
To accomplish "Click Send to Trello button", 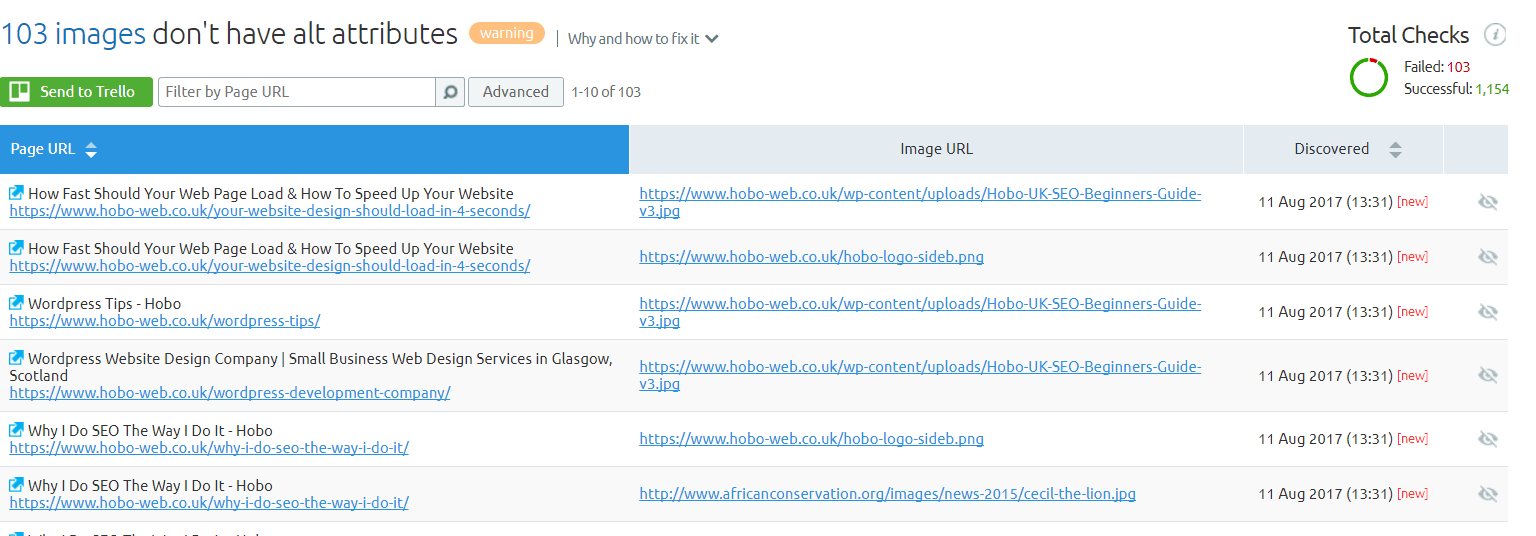I will [76, 92].
